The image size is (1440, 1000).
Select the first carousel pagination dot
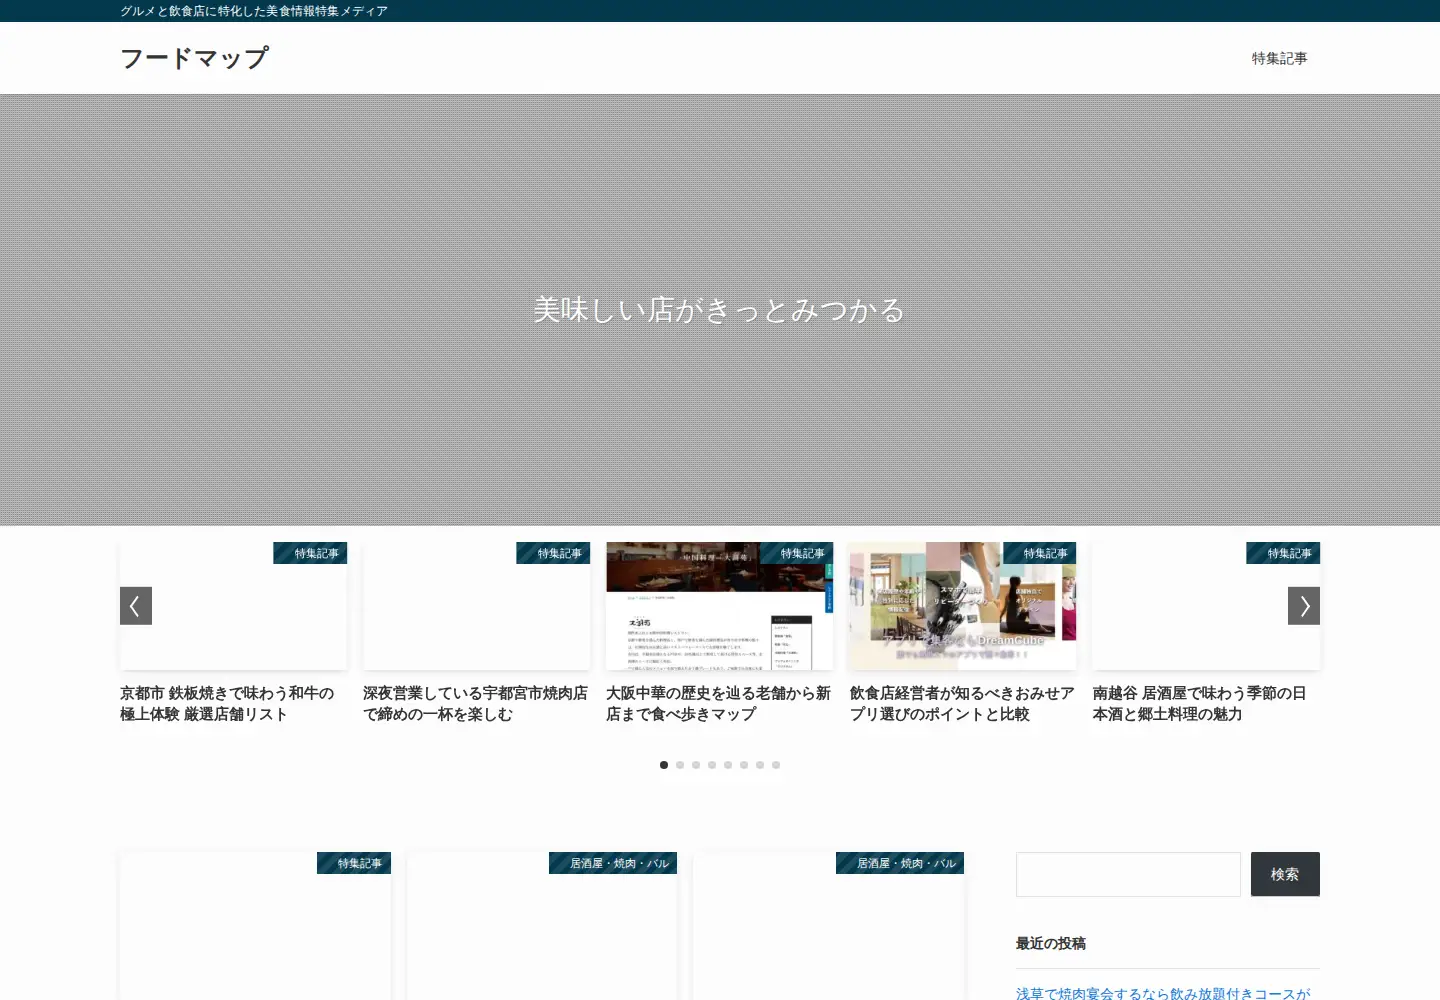pyautogui.click(x=664, y=765)
